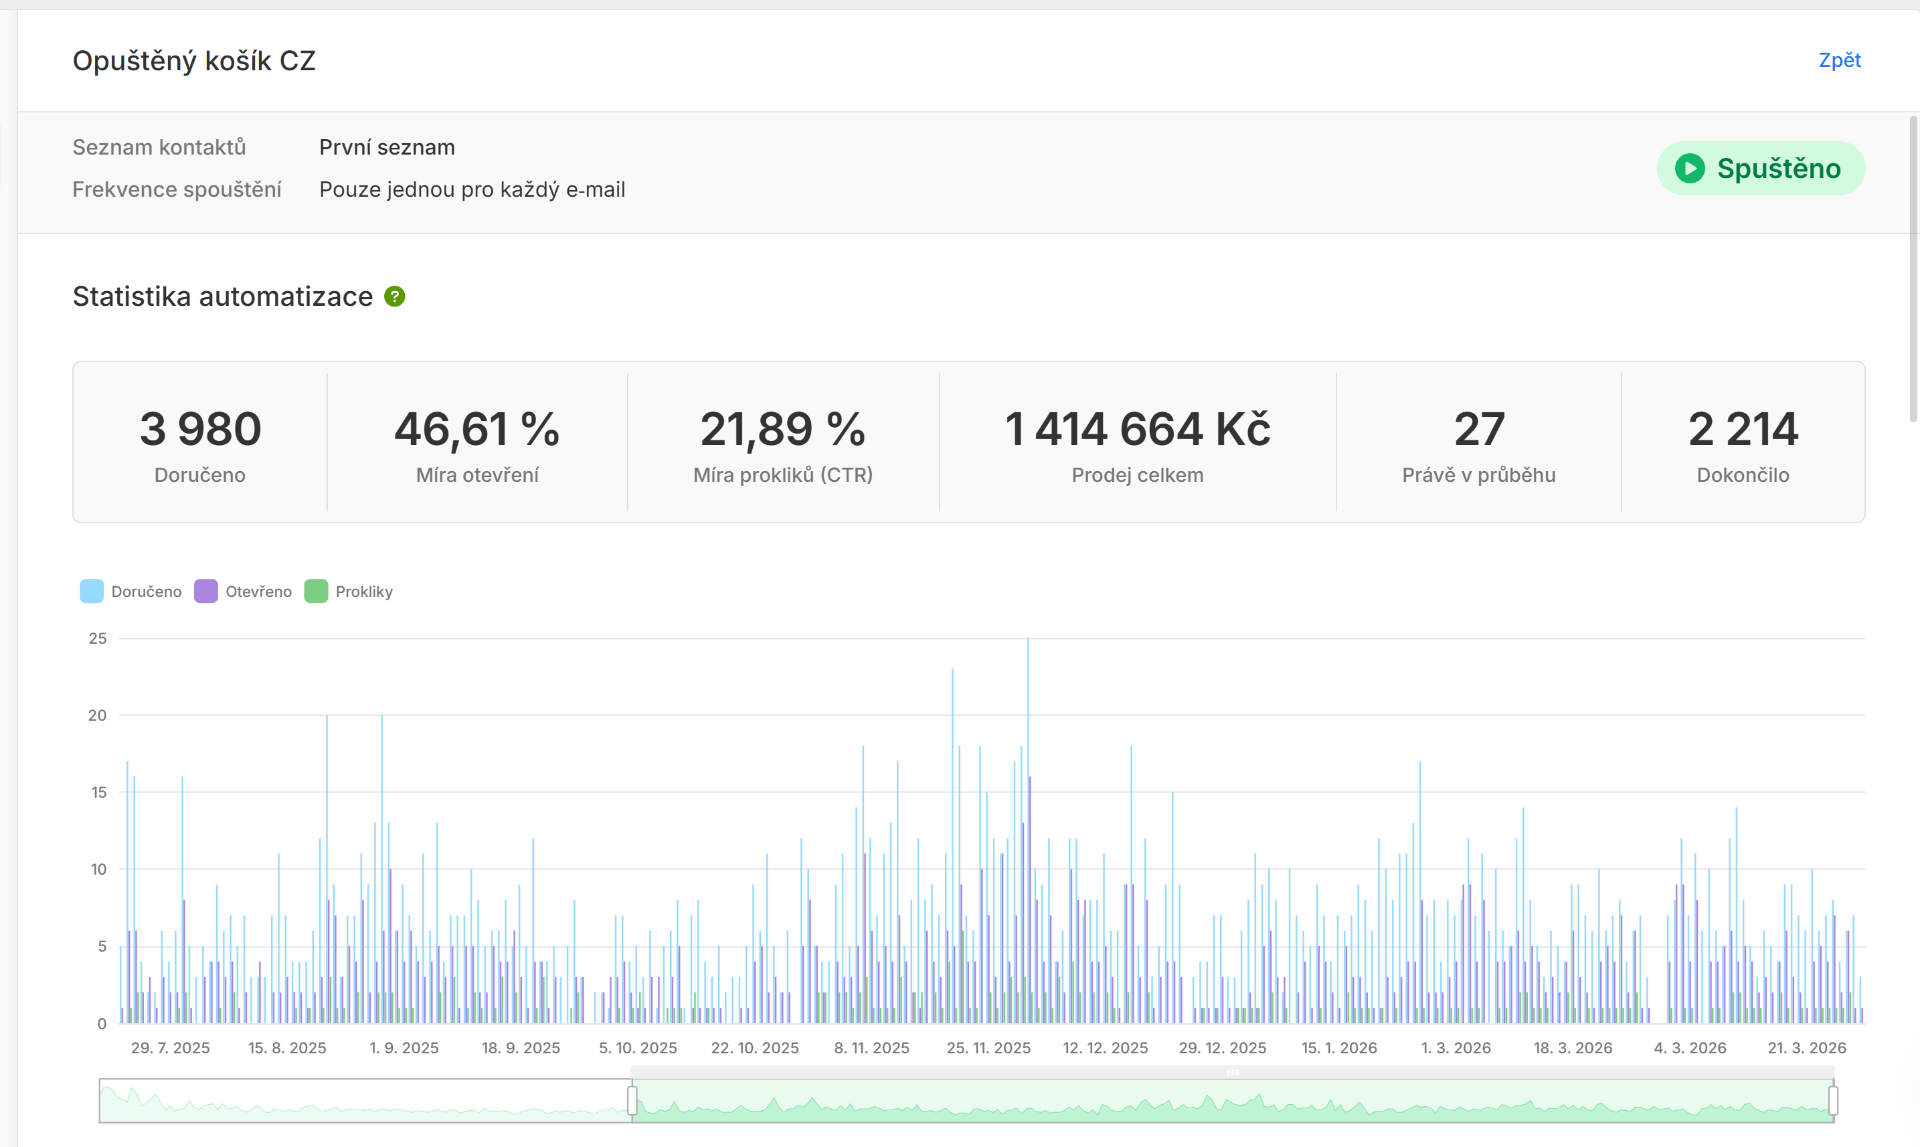Click the green Spuštěno status button
This screenshot has width=1920, height=1147.
click(x=1760, y=168)
